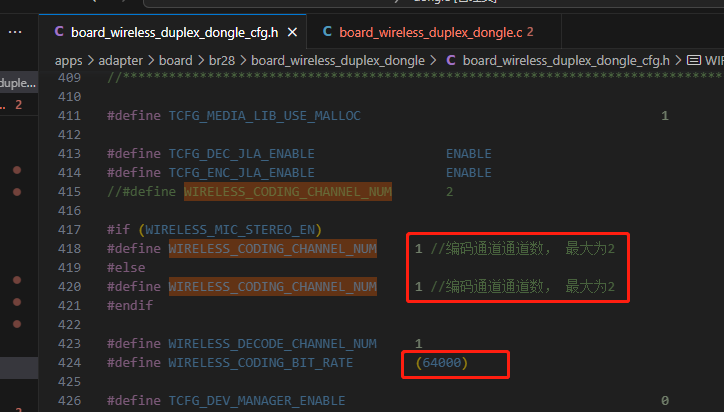
Task: Click TCFG_ENC_JLA_ENABLE macro name
Action: point(241,173)
